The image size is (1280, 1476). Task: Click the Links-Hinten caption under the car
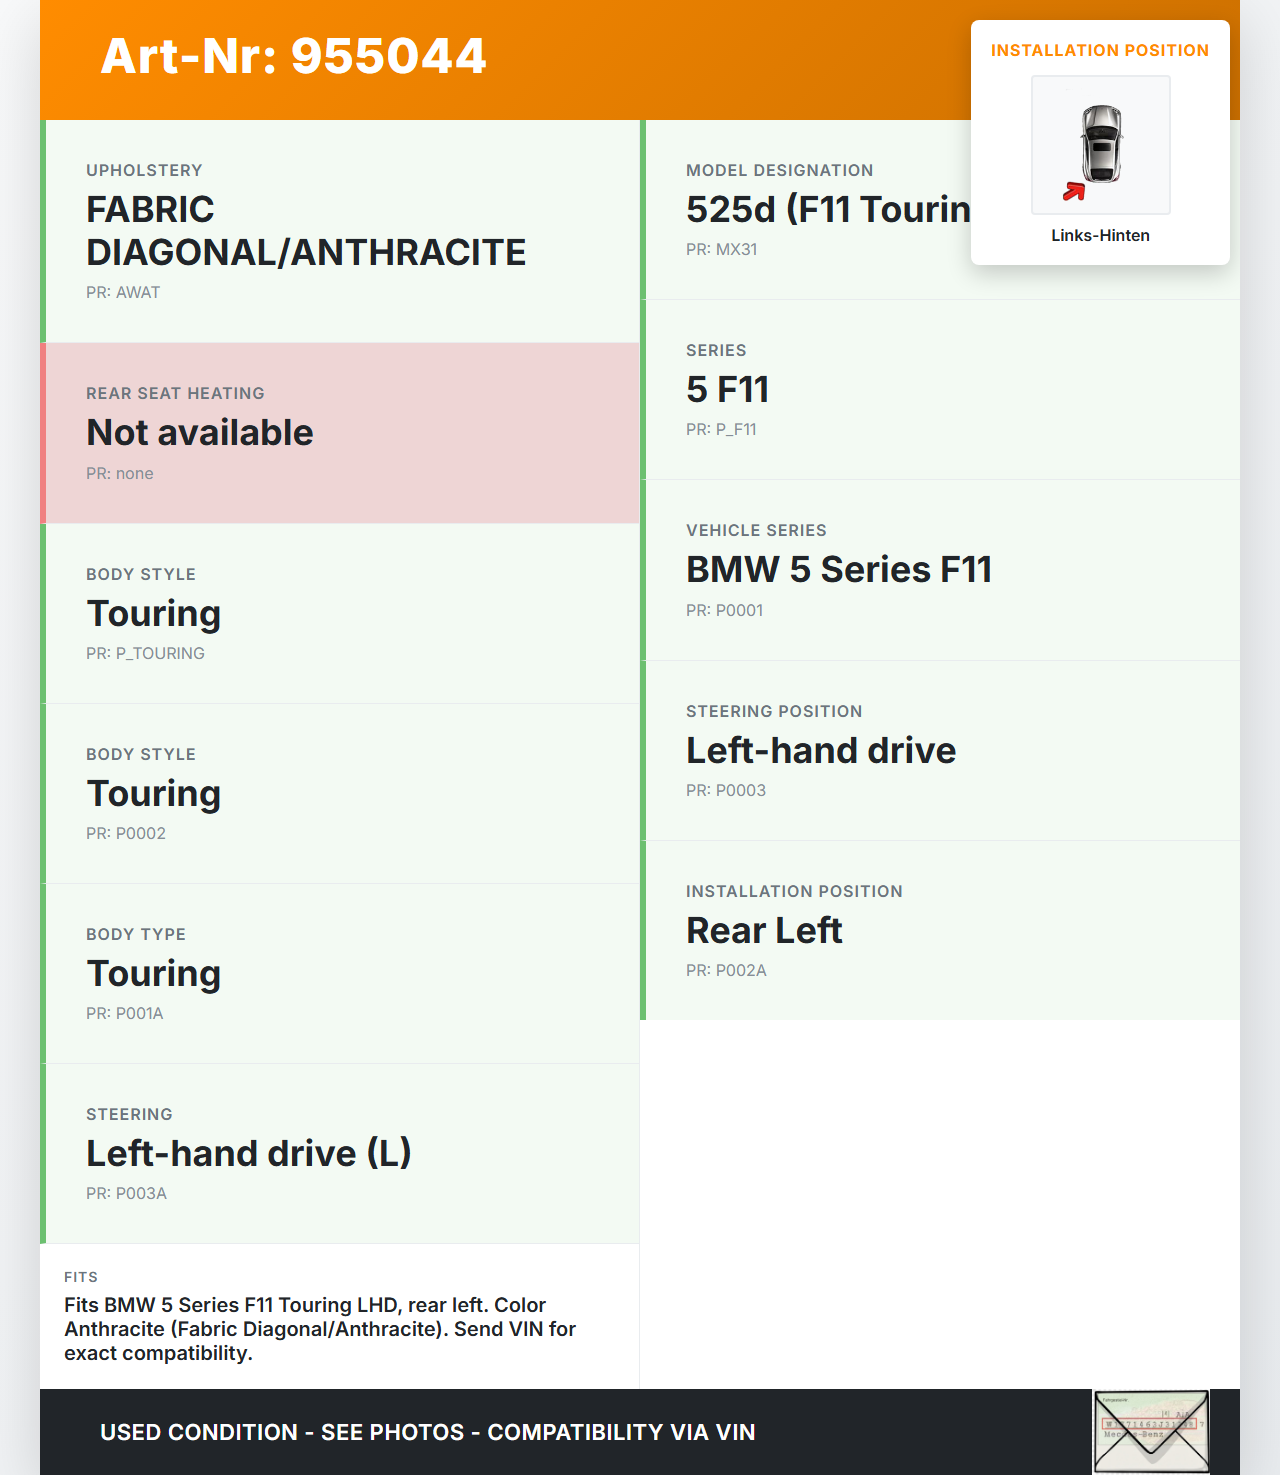pos(1100,235)
